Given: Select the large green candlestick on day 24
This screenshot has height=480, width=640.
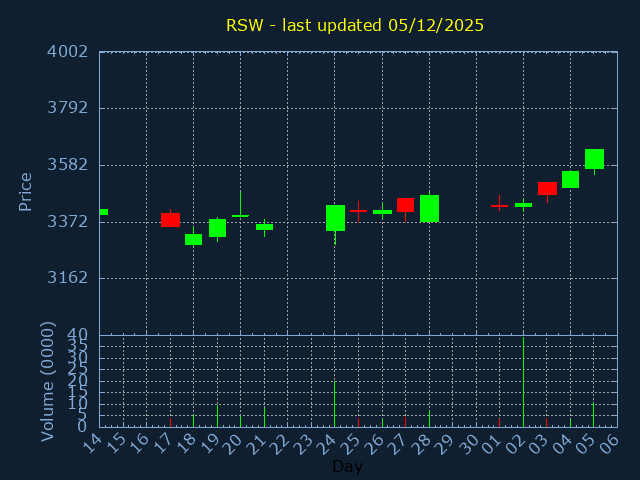Looking at the screenshot, I should 335,218.
